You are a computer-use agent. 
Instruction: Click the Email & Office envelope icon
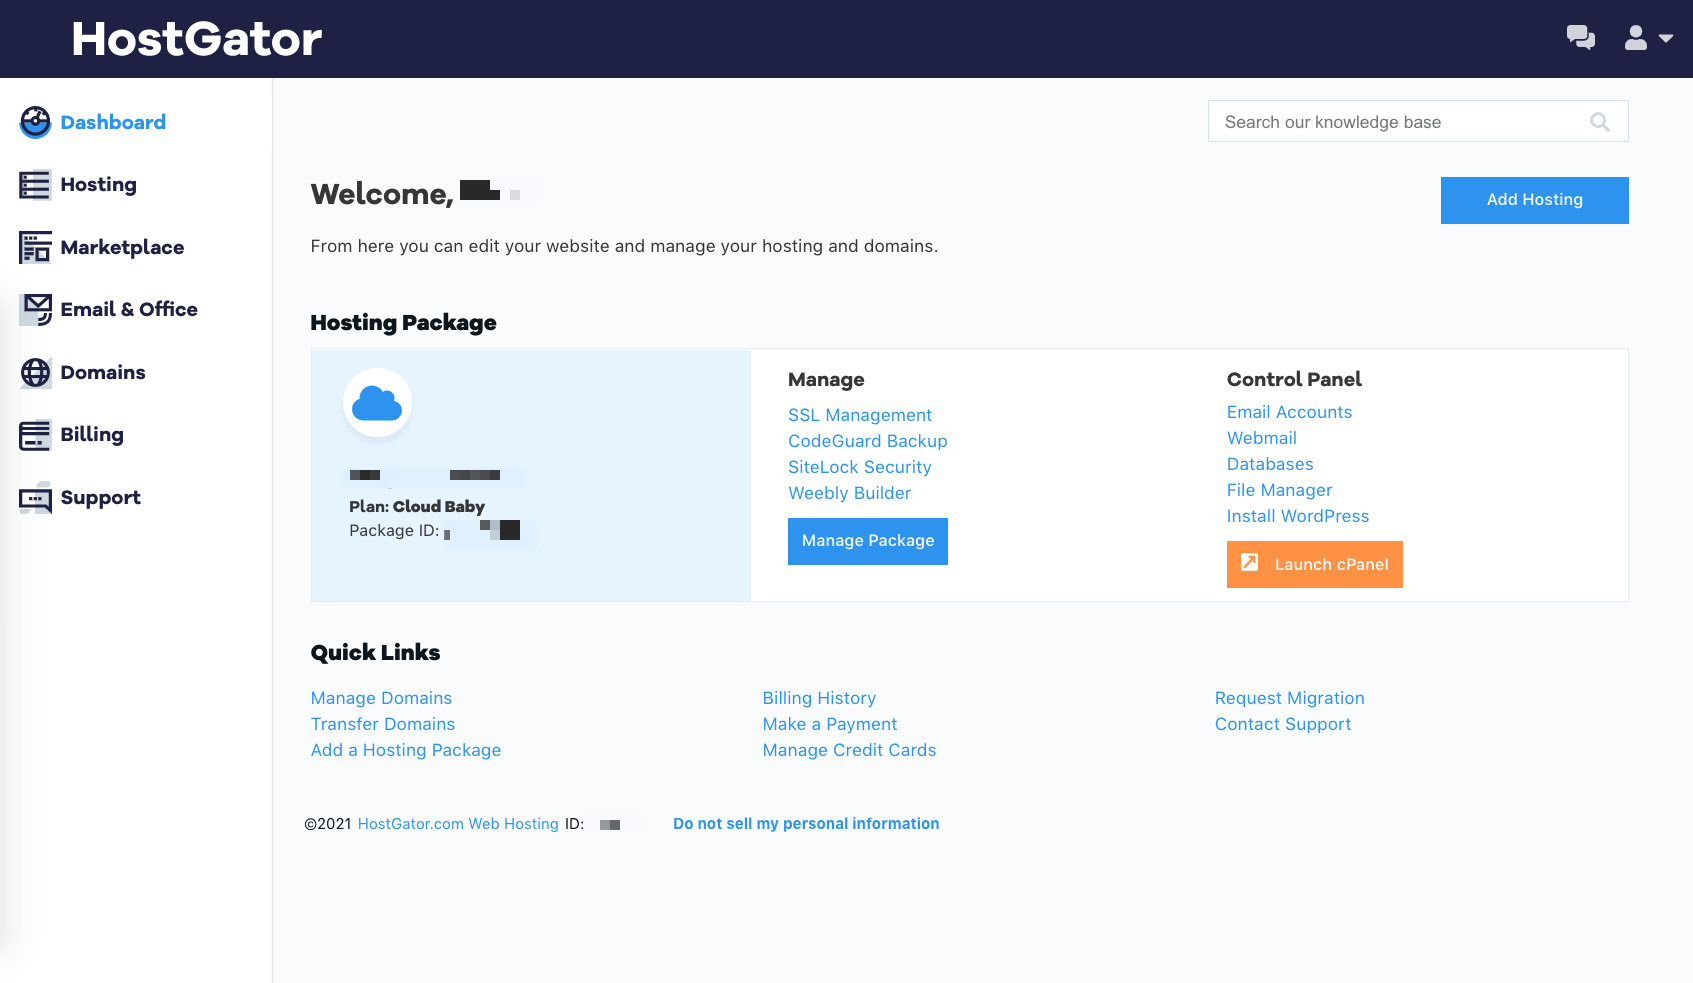tap(35, 309)
